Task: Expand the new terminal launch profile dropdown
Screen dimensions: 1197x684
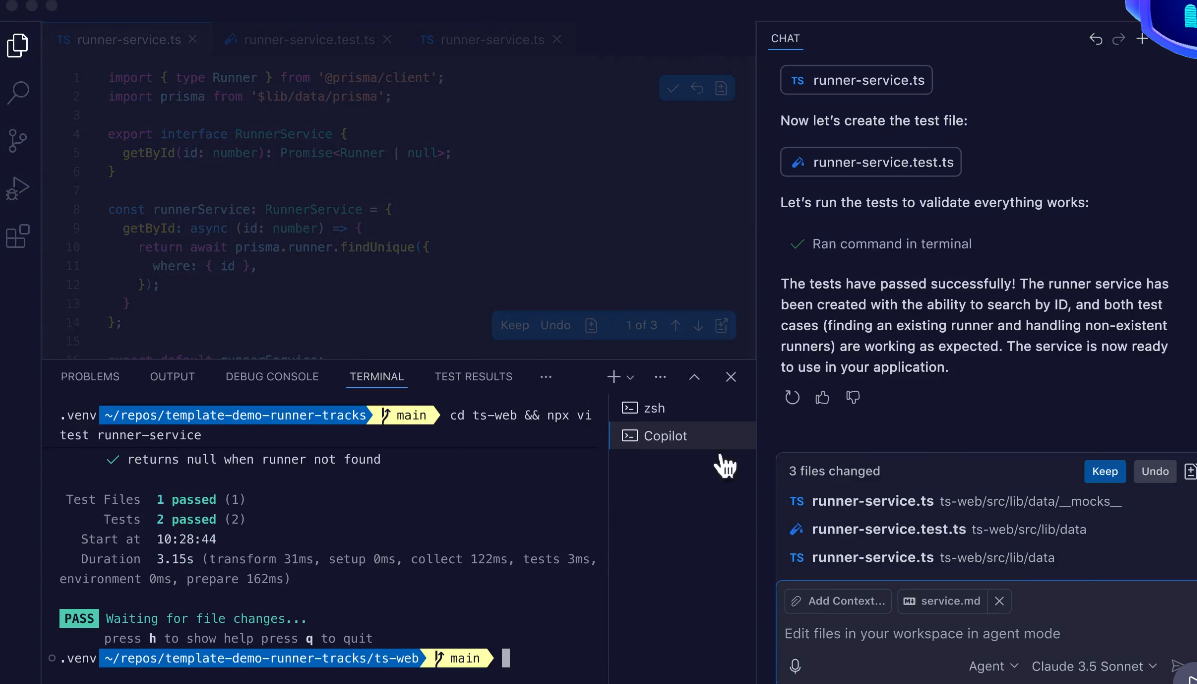Action: click(630, 378)
